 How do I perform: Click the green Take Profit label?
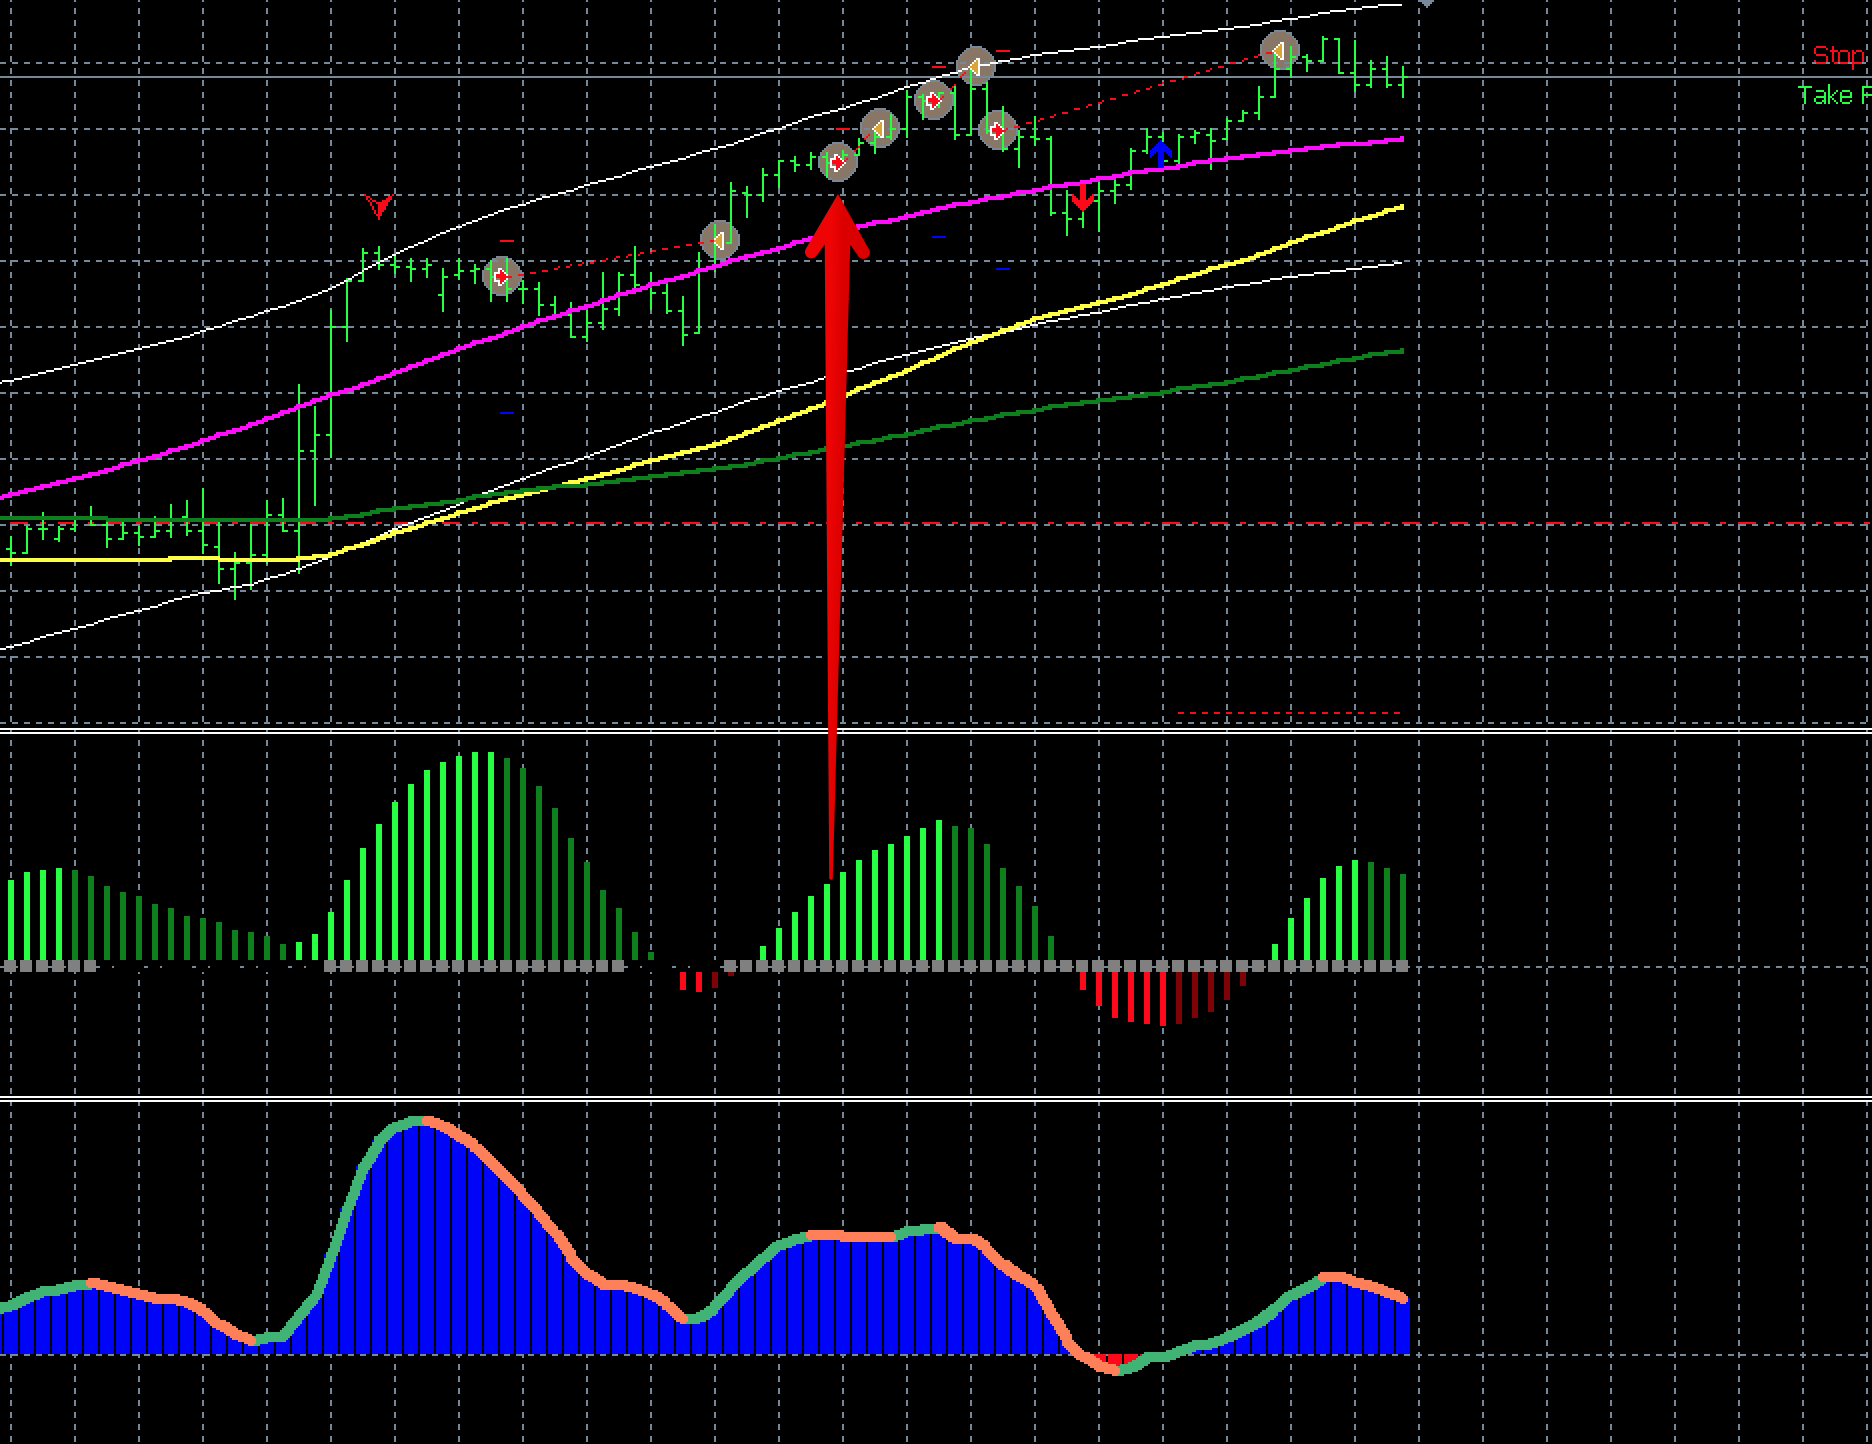pos(1834,95)
